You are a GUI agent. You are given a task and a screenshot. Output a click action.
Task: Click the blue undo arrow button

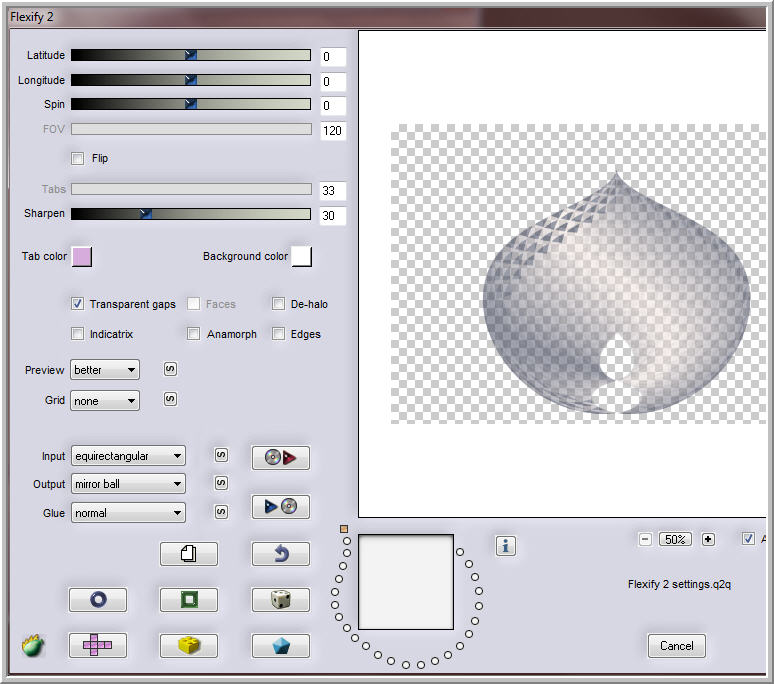coord(280,554)
